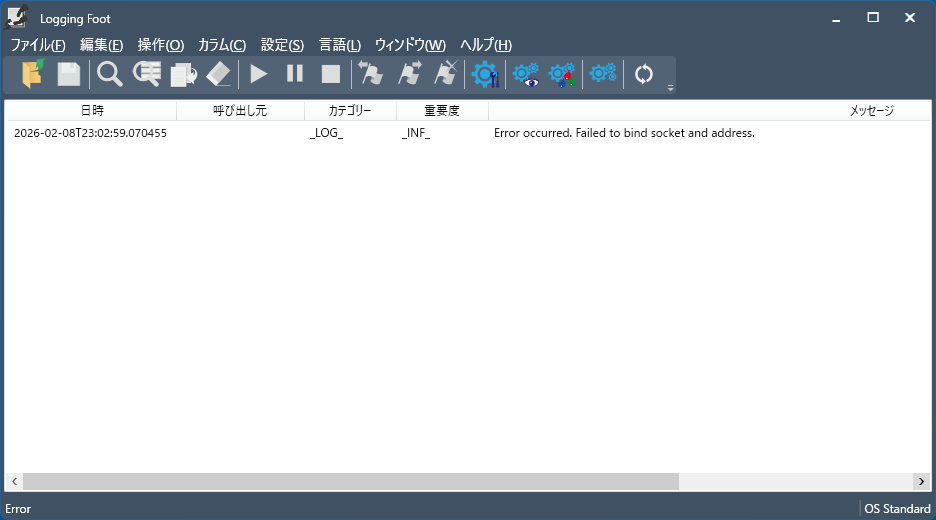Open the ウィンドウ(W) menu
936x520 pixels.
coord(410,45)
